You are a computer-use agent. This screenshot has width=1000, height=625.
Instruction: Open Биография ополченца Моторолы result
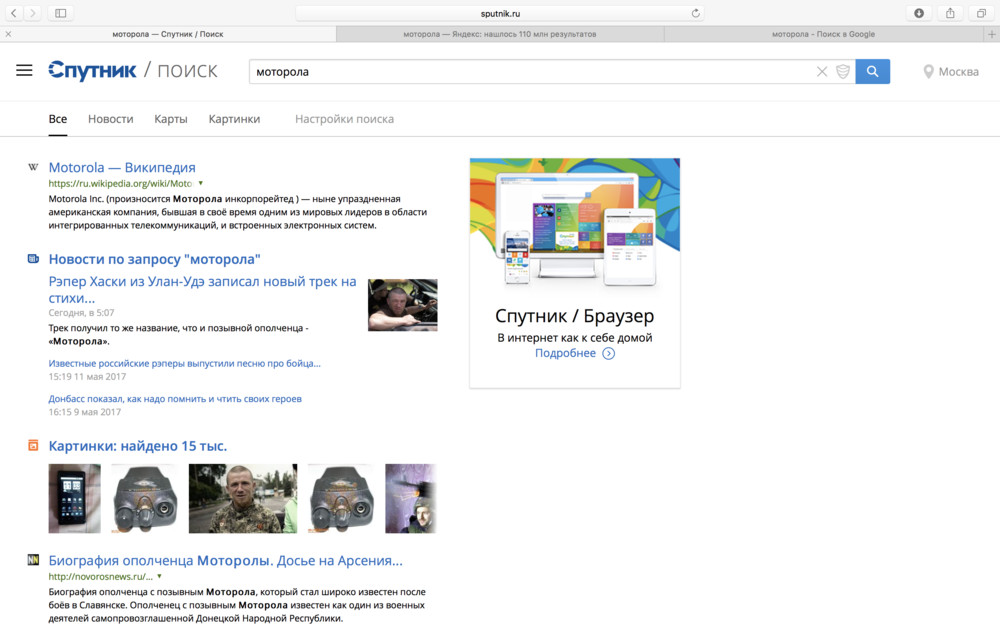click(226, 561)
